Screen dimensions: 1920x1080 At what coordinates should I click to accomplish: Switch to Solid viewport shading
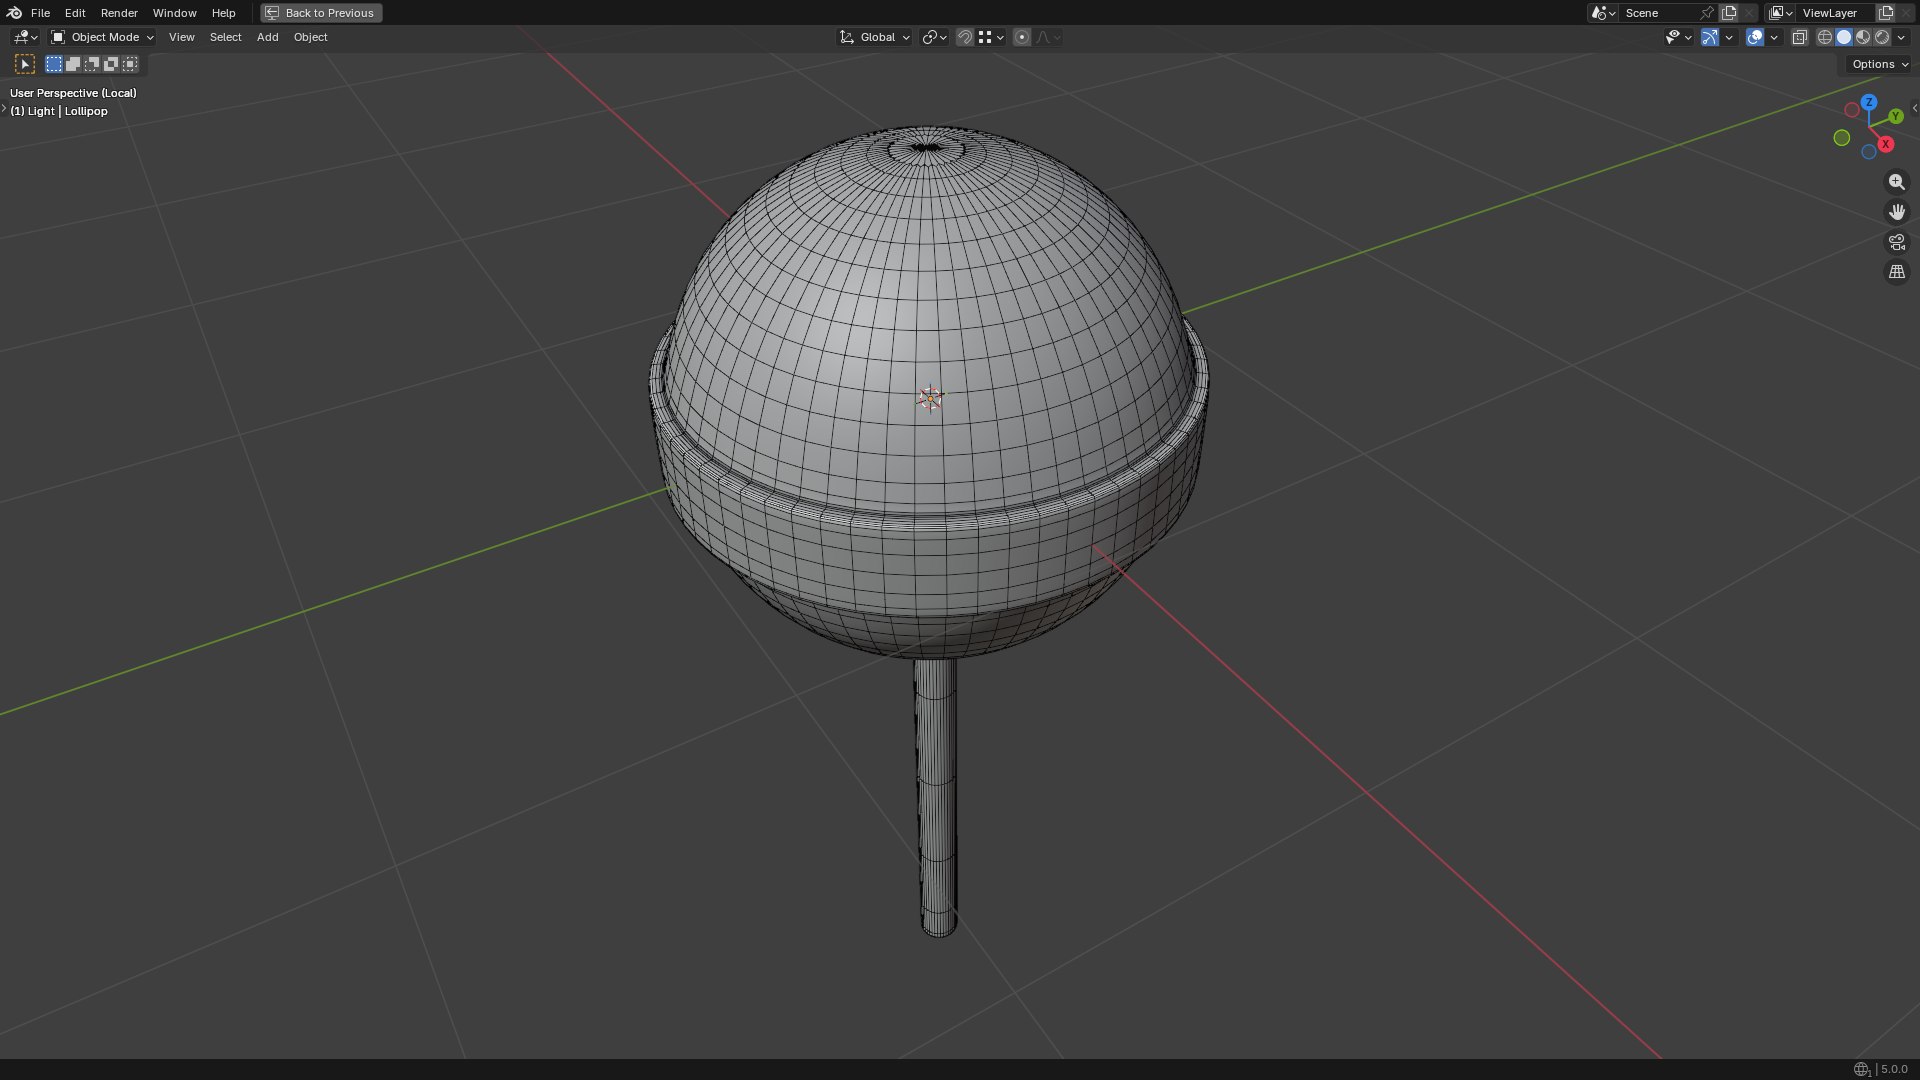point(1844,37)
